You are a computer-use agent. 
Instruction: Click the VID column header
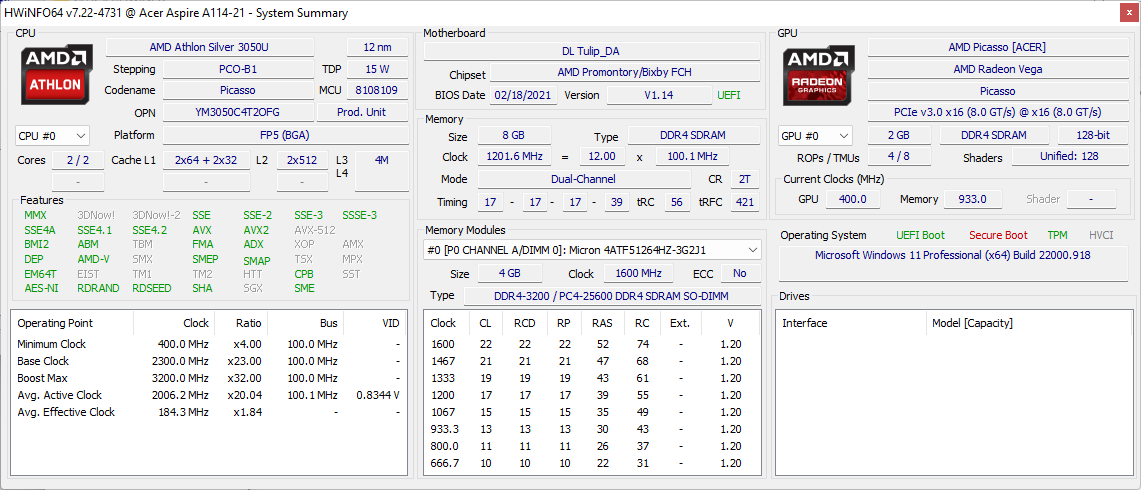click(x=373, y=323)
